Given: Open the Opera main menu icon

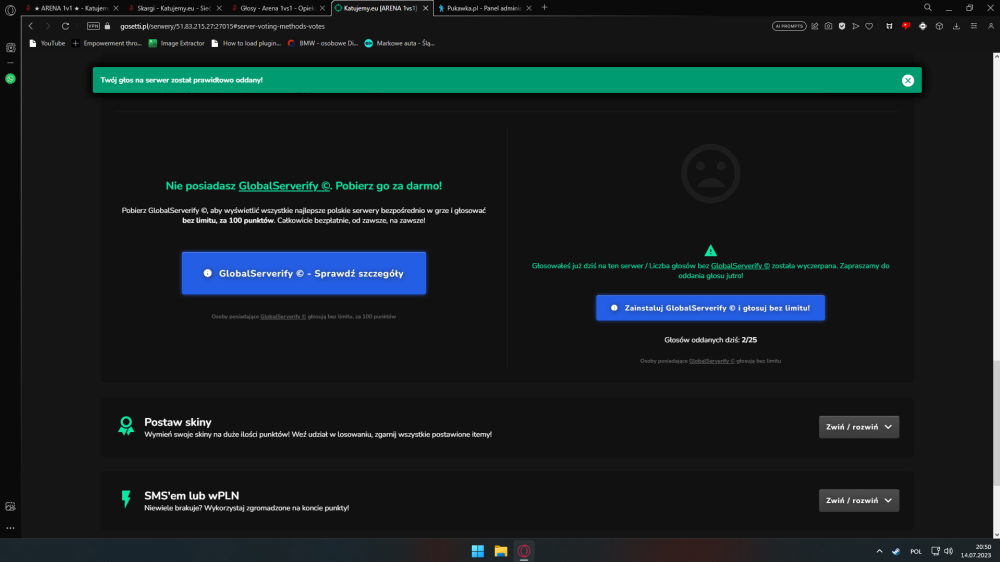Looking at the screenshot, I should pyautogui.click(x=10, y=10).
